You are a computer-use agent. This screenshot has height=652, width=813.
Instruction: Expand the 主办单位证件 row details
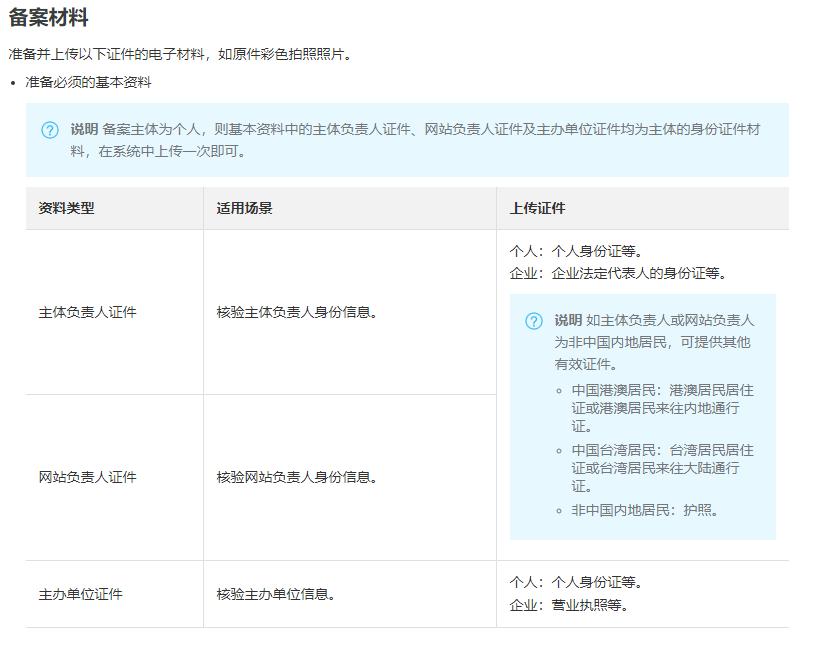pos(76,594)
